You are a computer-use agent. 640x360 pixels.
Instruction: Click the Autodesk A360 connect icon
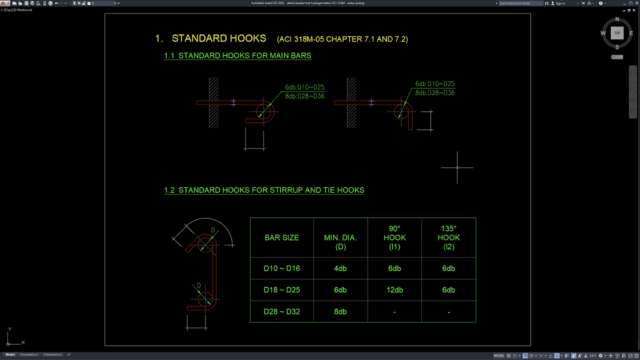(x=589, y=3)
